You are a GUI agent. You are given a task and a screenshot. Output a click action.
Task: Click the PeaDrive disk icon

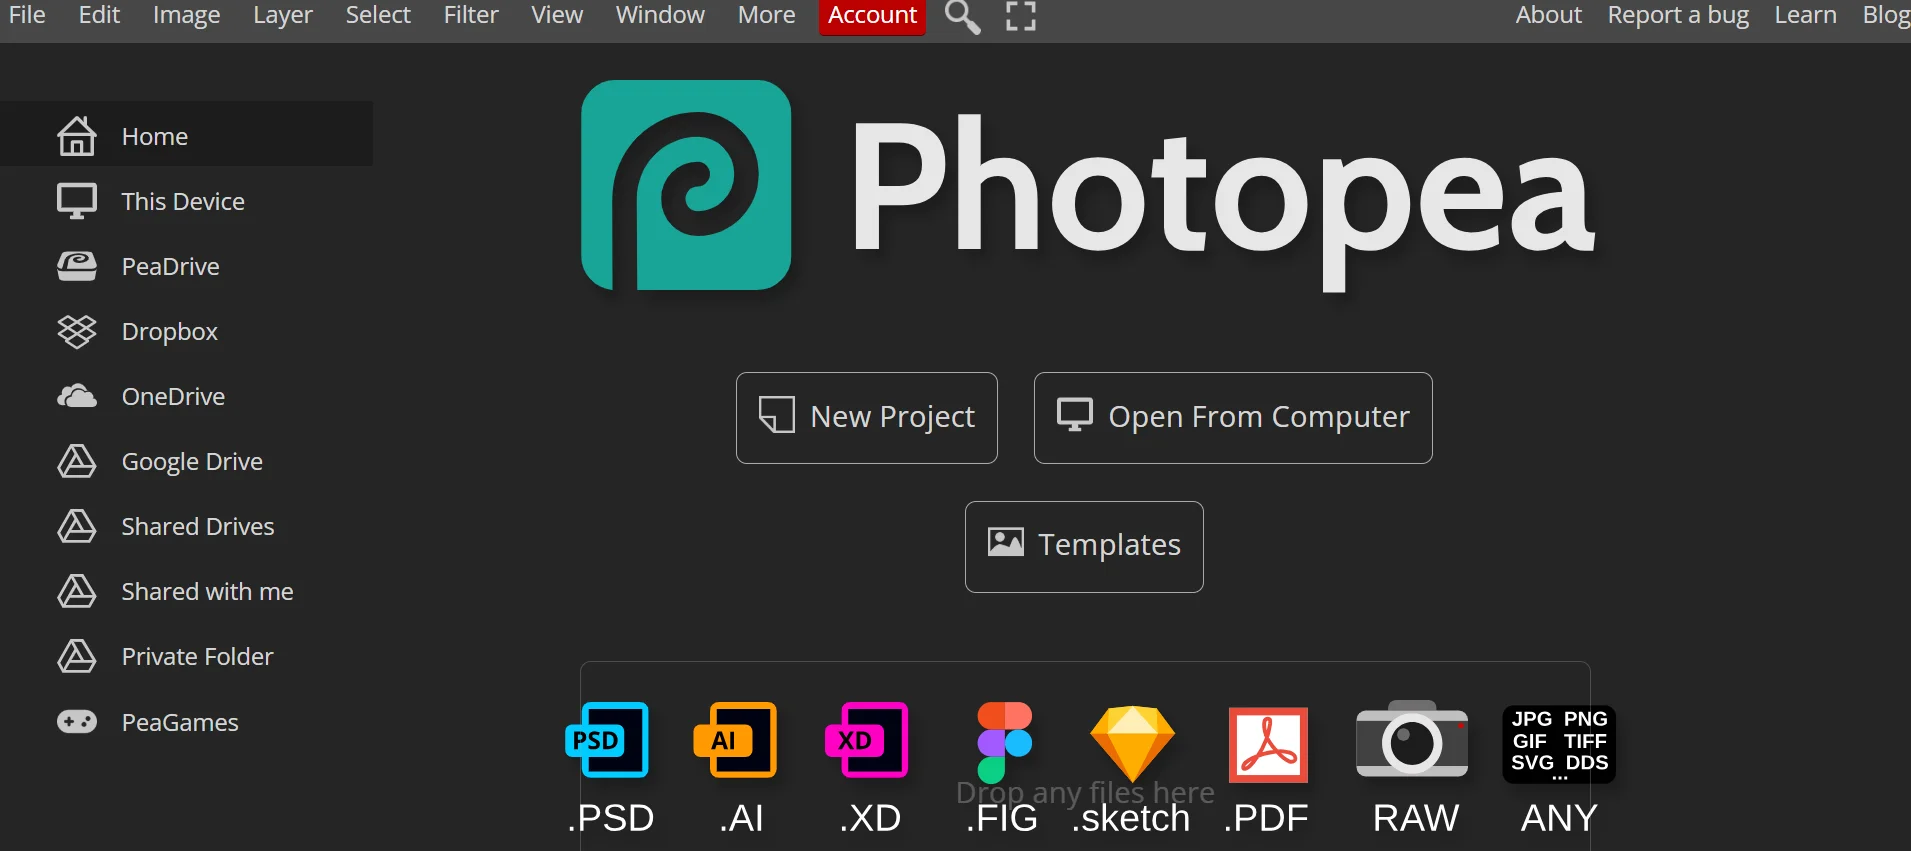click(x=77, y=266)
